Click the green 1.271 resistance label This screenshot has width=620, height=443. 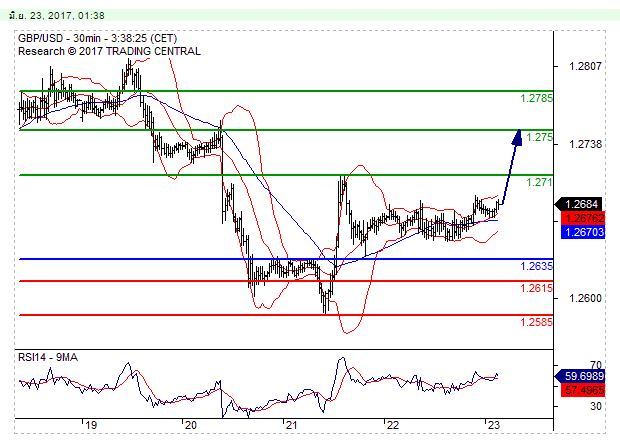539,182
